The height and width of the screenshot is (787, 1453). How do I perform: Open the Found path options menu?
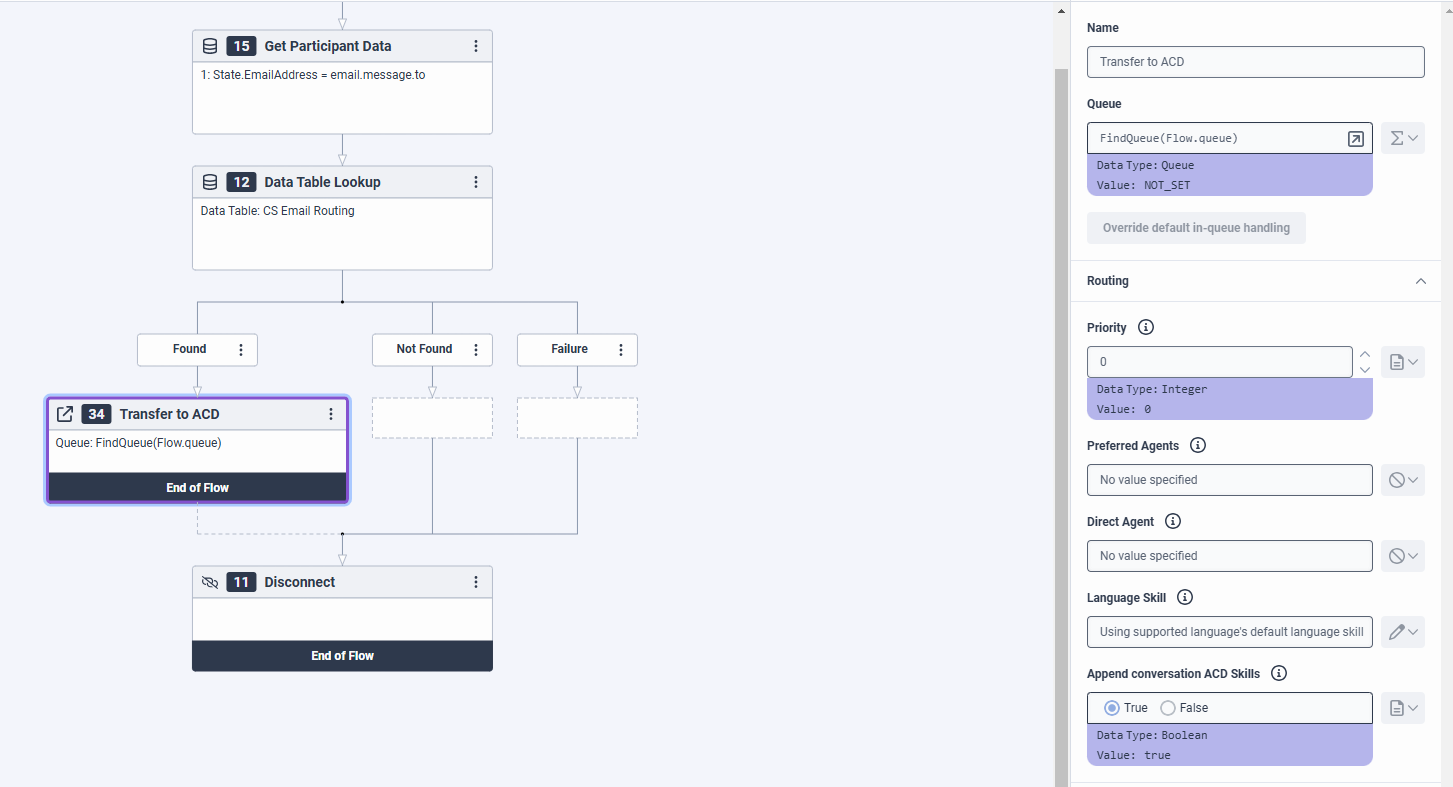241,349
